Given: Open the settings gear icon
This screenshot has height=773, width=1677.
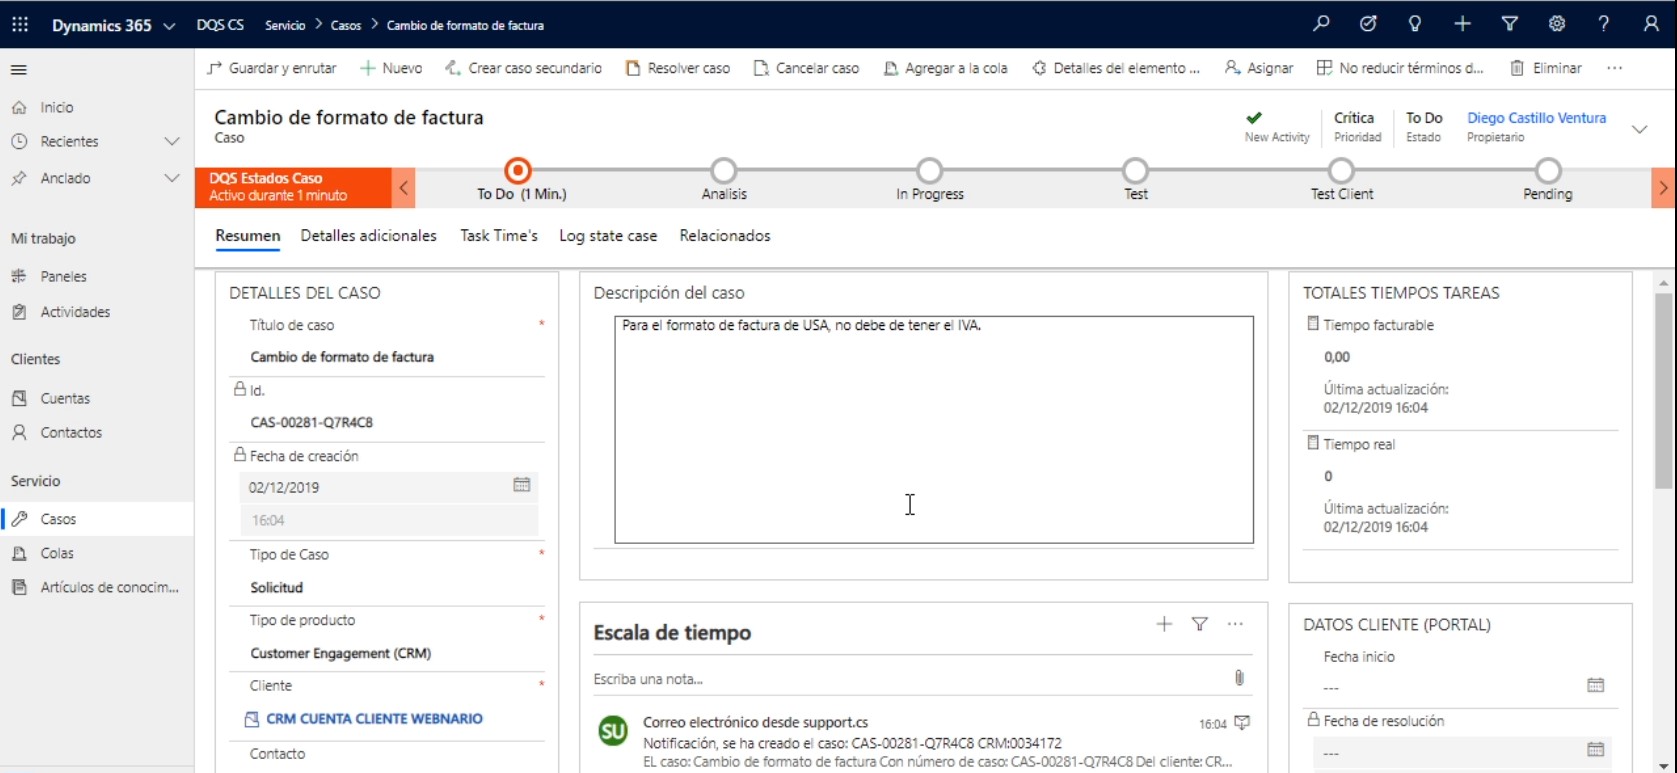Looking at the screenshot, I should coord(1557,24).
